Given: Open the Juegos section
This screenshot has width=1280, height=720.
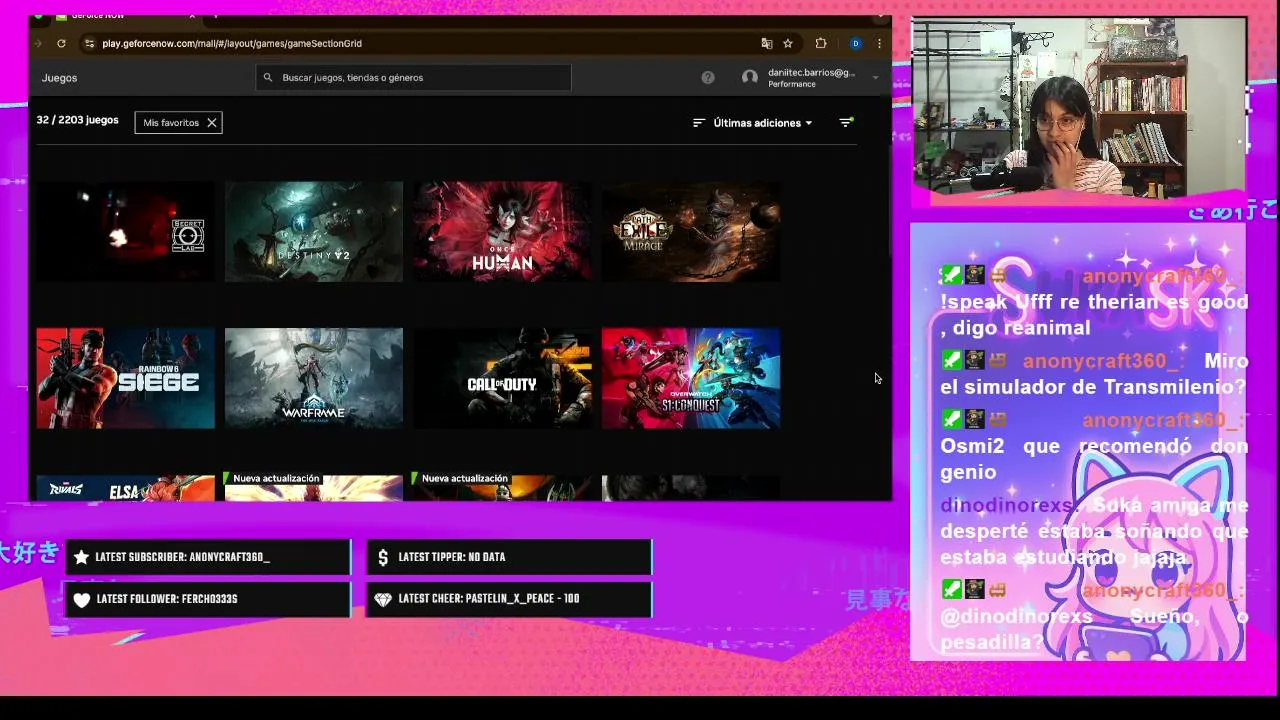Looking at the screenshot, I should click(x=59, y=78).
